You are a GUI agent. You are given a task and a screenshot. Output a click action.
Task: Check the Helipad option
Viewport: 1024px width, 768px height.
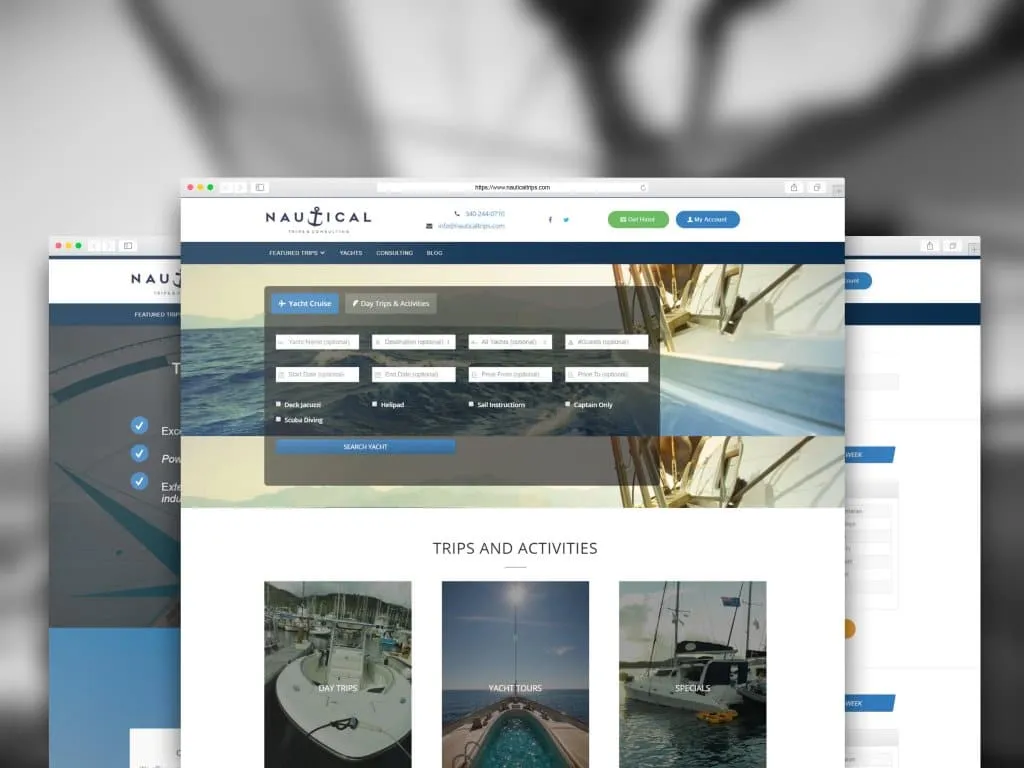click(375, 405)
